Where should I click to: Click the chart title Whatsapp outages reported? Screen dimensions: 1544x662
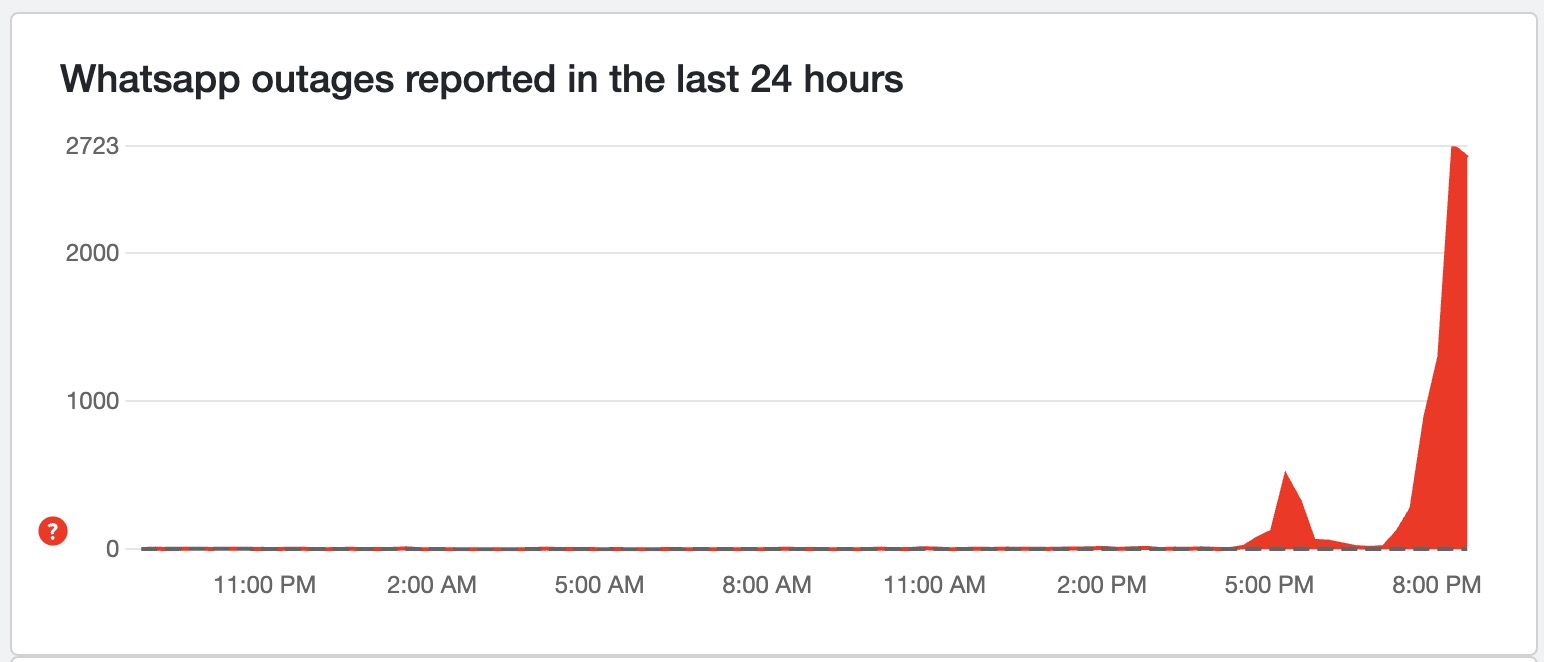[x=482, y=79]
